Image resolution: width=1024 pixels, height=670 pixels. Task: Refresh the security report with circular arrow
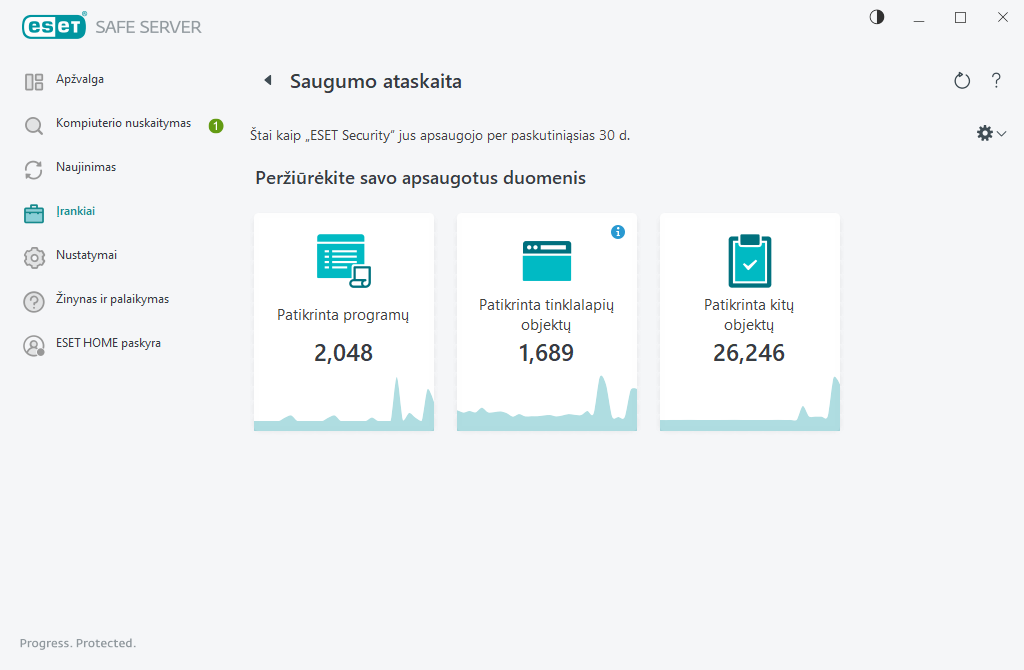pyautogui.click(x=962, y=81)
